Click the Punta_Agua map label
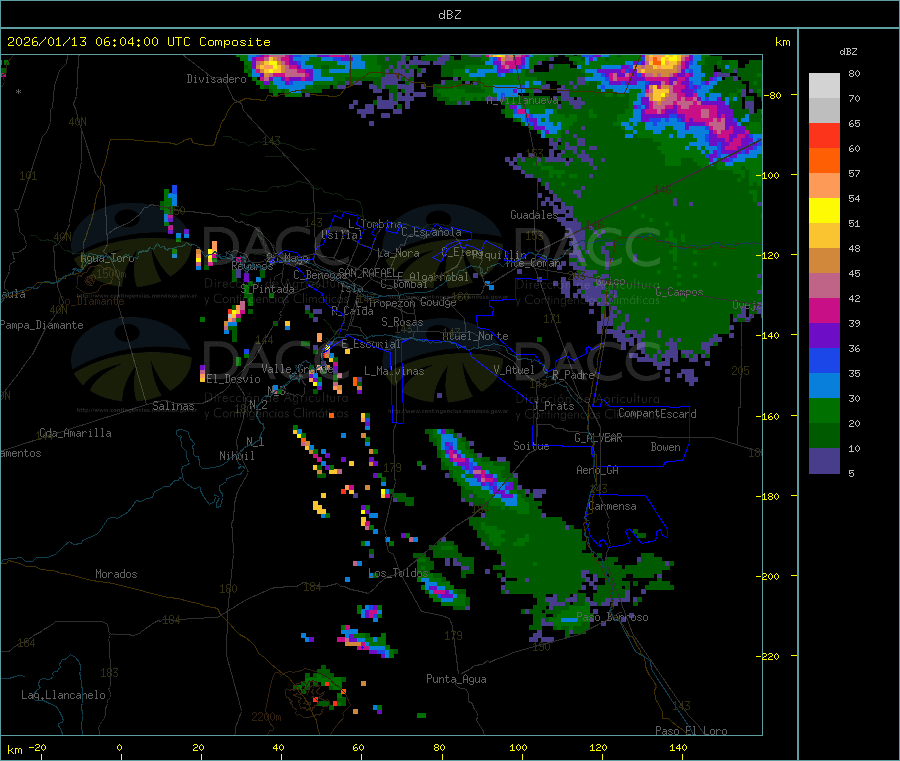This screenshot has height=761, width=900. tap(456, 679)
